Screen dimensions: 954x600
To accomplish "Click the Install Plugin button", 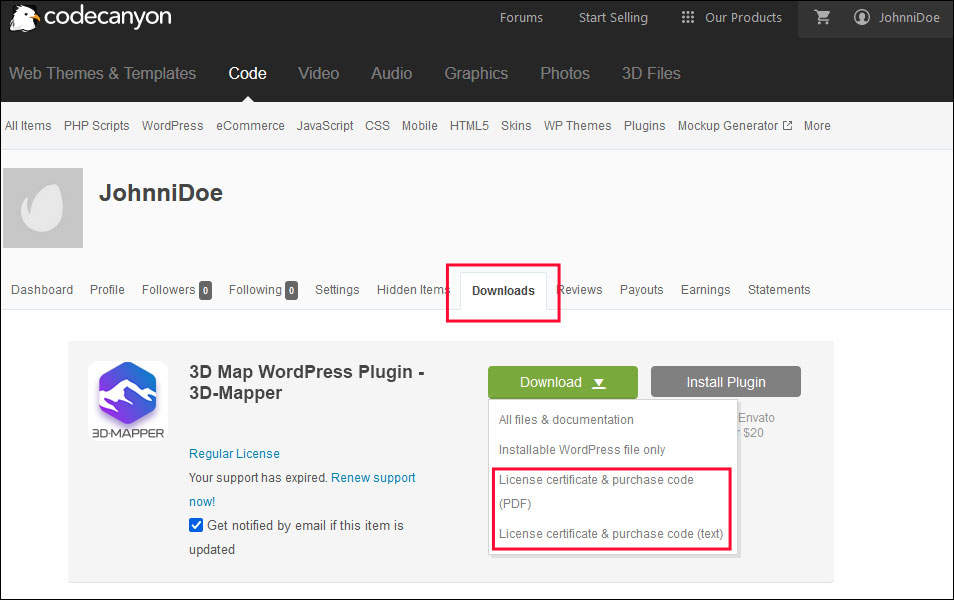I will [726, 382].
